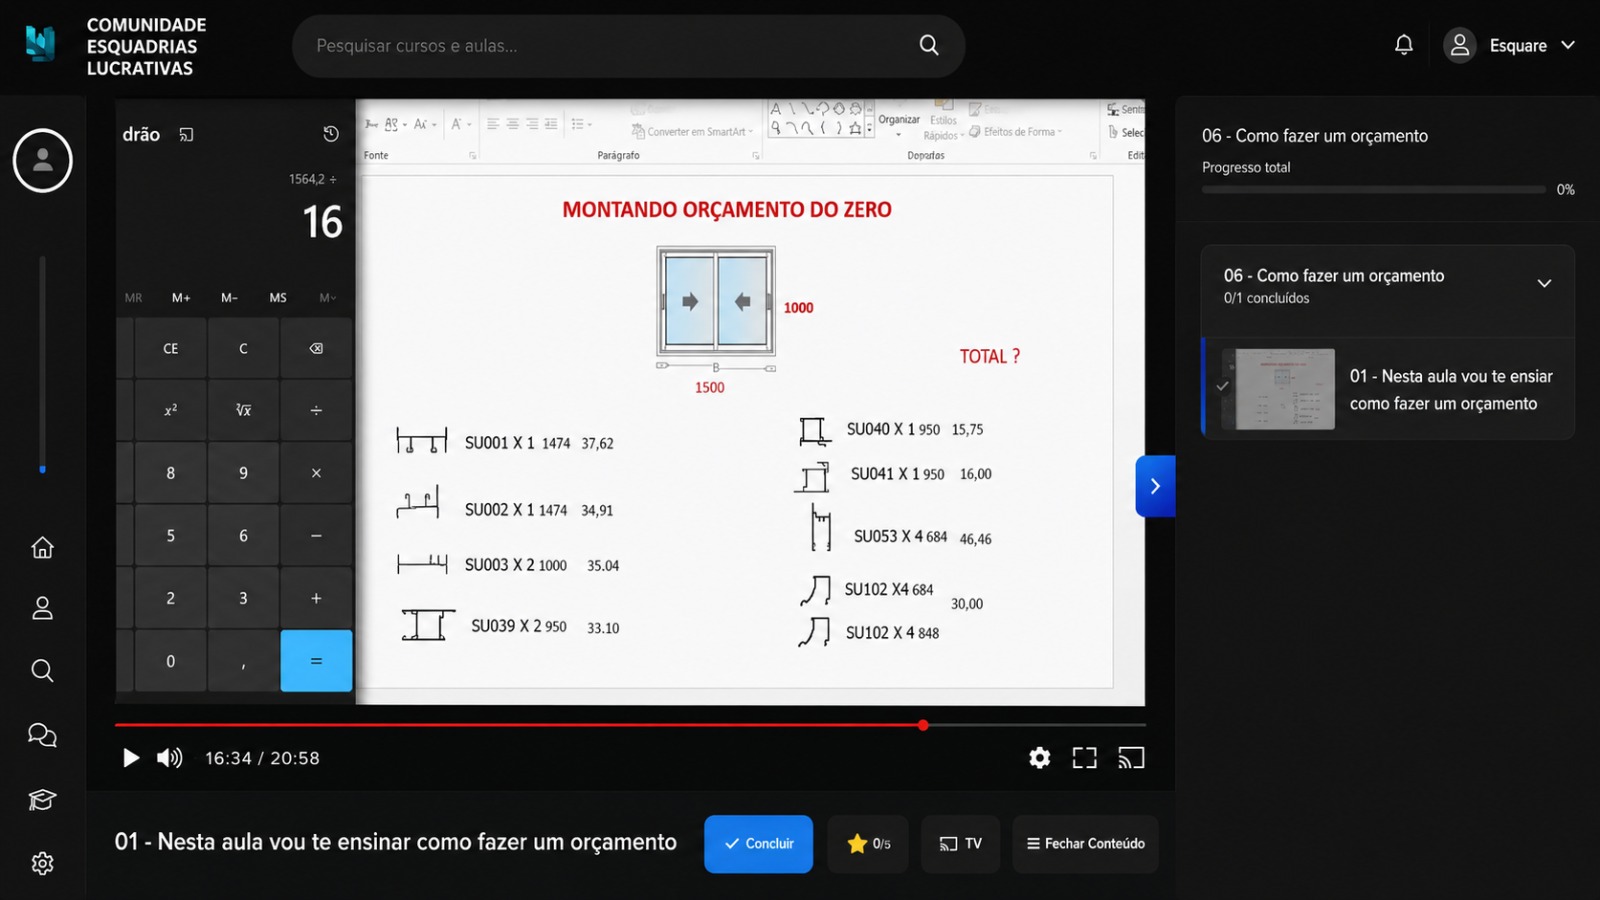Screen dimensions: 1600x900
Task: Open the sidebar graduation cap courses icon
Action: point(42,799)
